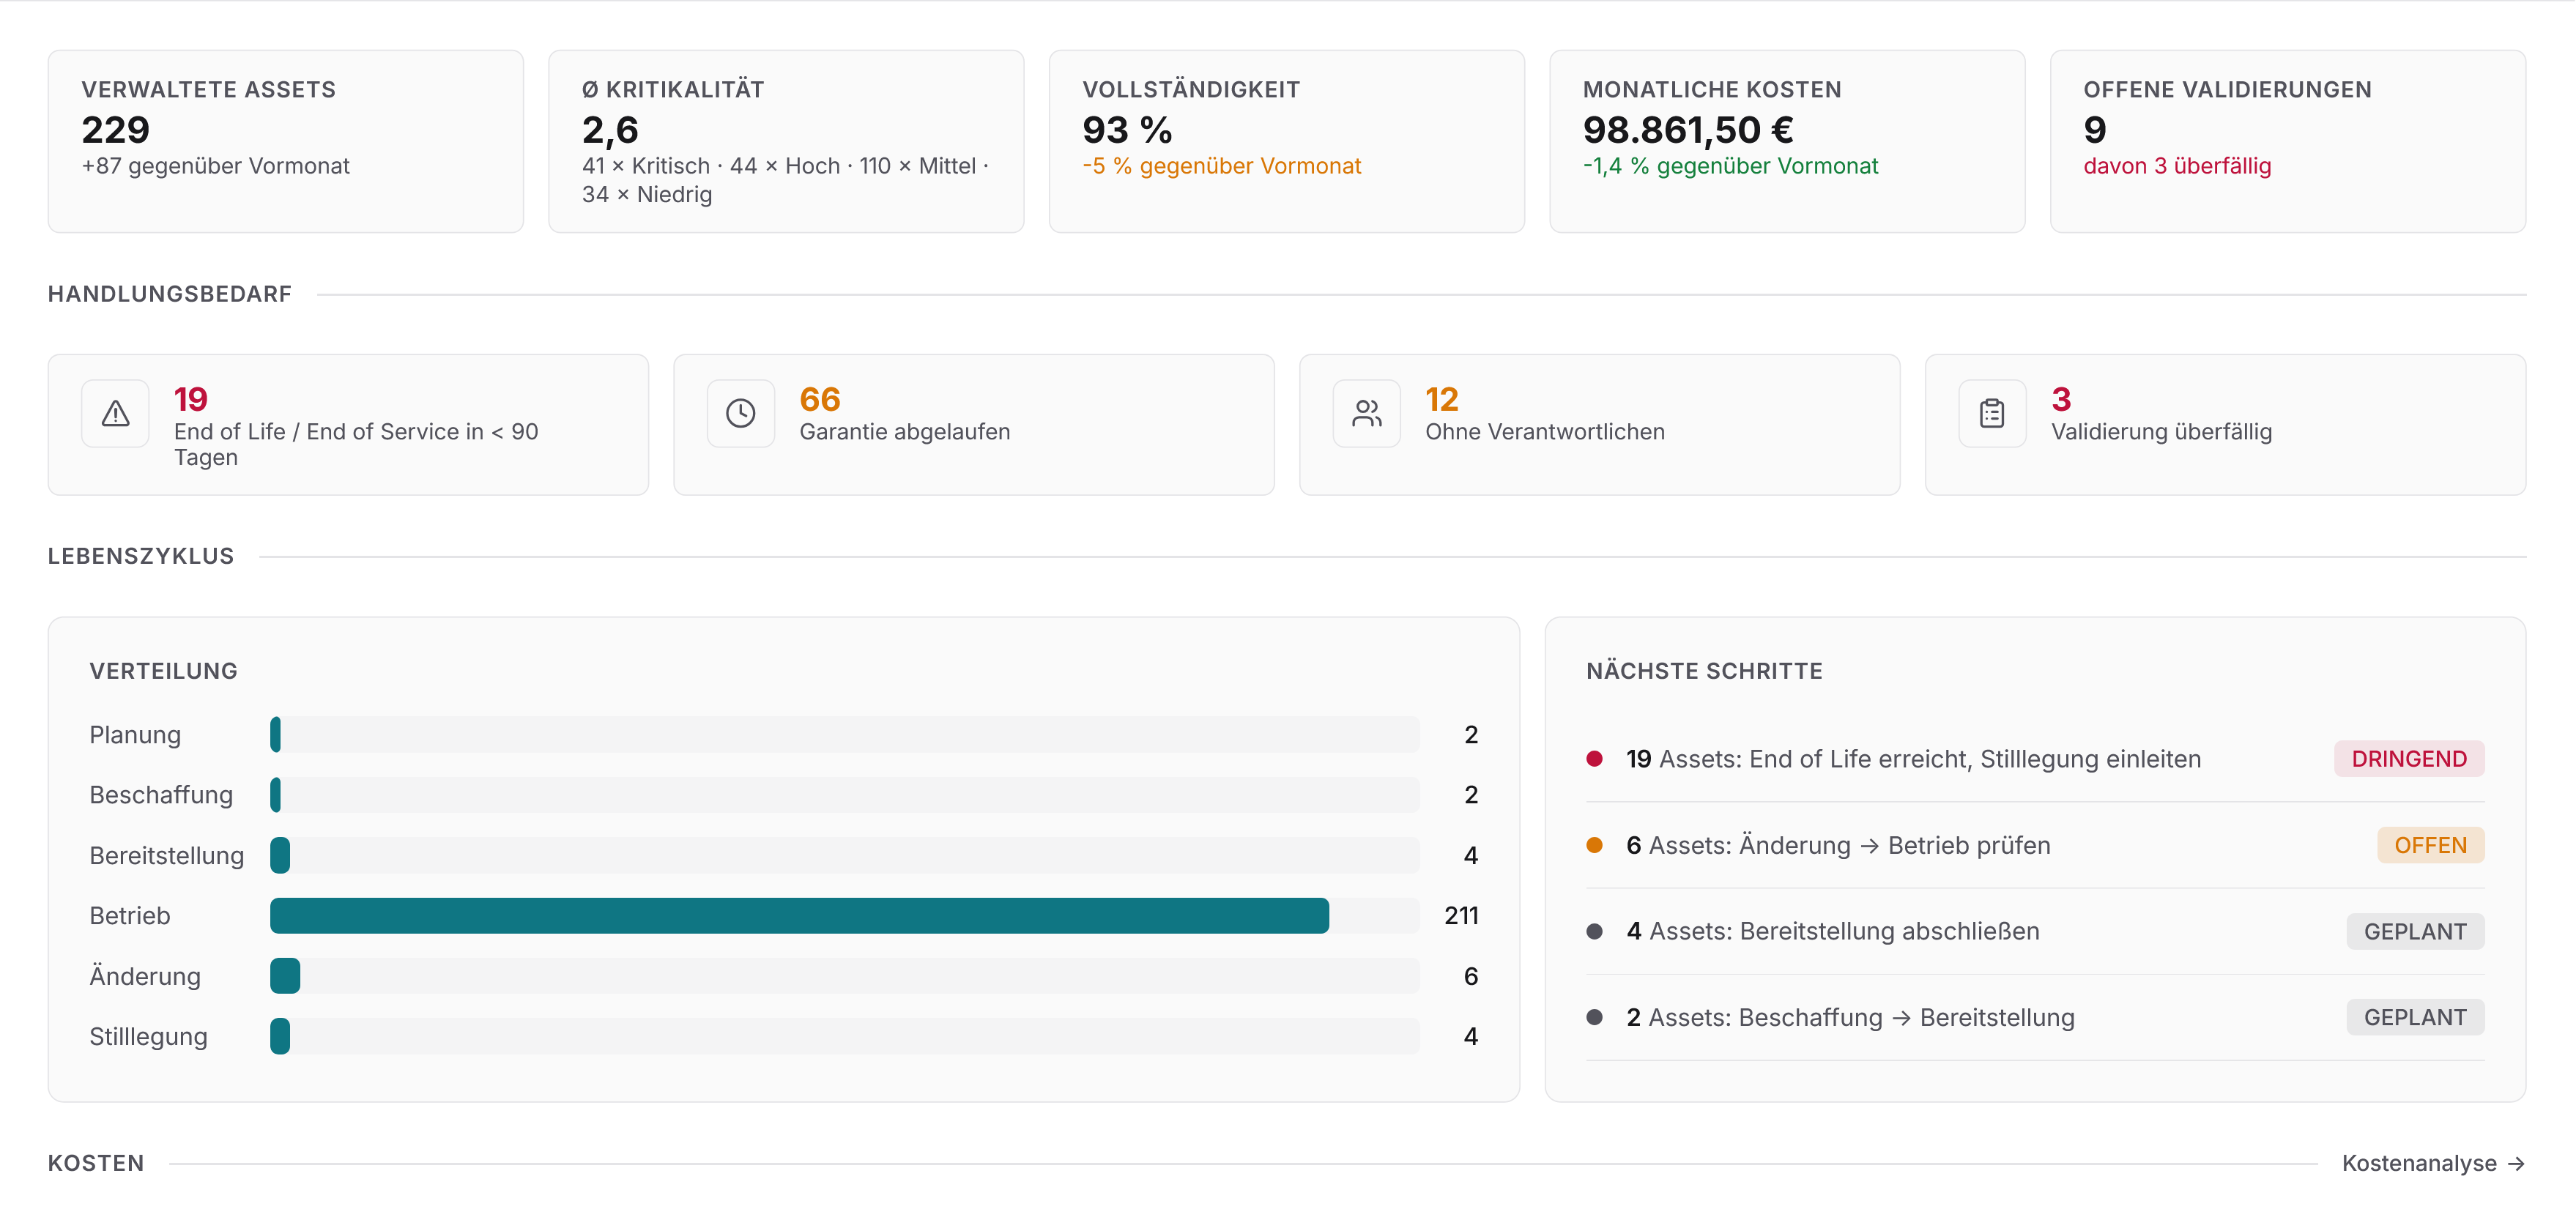Click the 'davon 3 überfällig' text
This screenshot has height=1209, width=2576.
coord(2177,166)
